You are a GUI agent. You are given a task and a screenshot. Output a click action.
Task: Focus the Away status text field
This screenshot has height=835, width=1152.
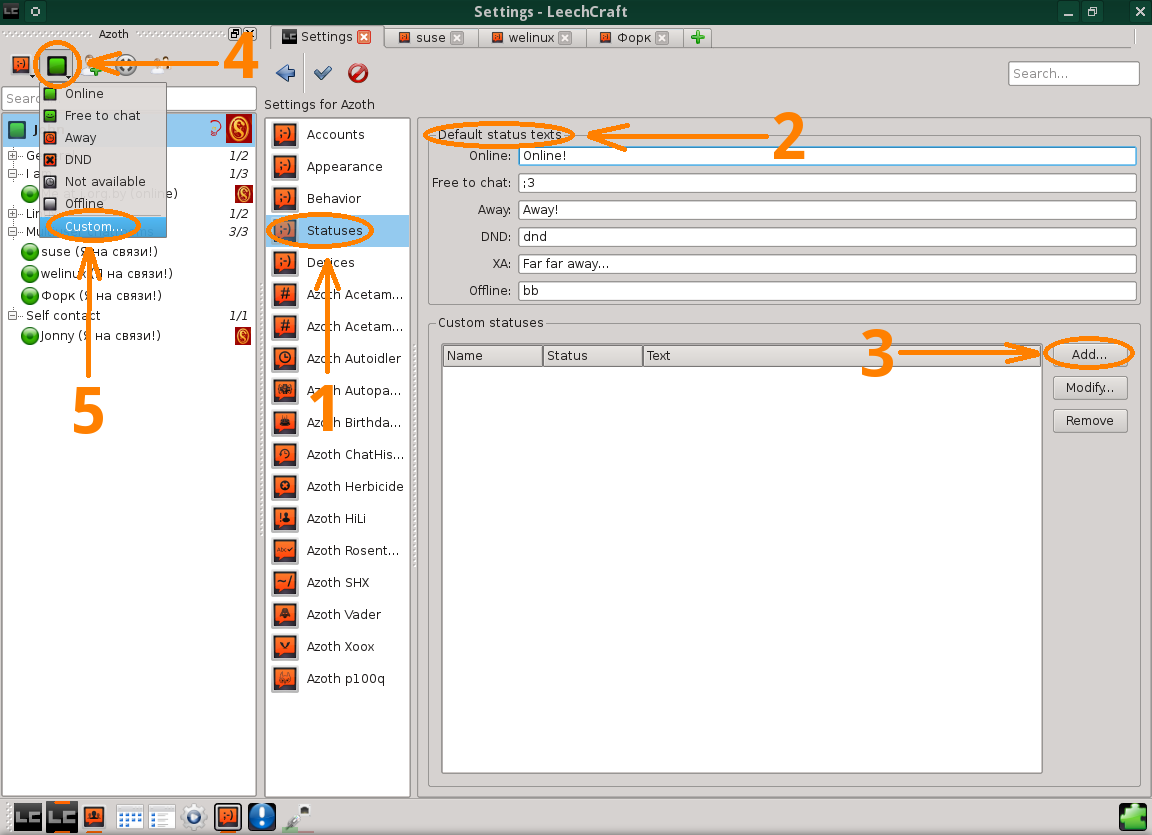click(827, 210)
